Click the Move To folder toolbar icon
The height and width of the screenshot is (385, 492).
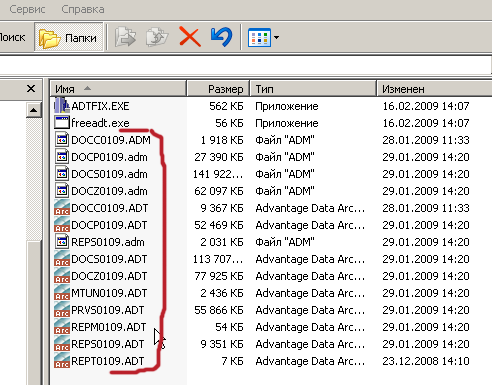(125, 37)
